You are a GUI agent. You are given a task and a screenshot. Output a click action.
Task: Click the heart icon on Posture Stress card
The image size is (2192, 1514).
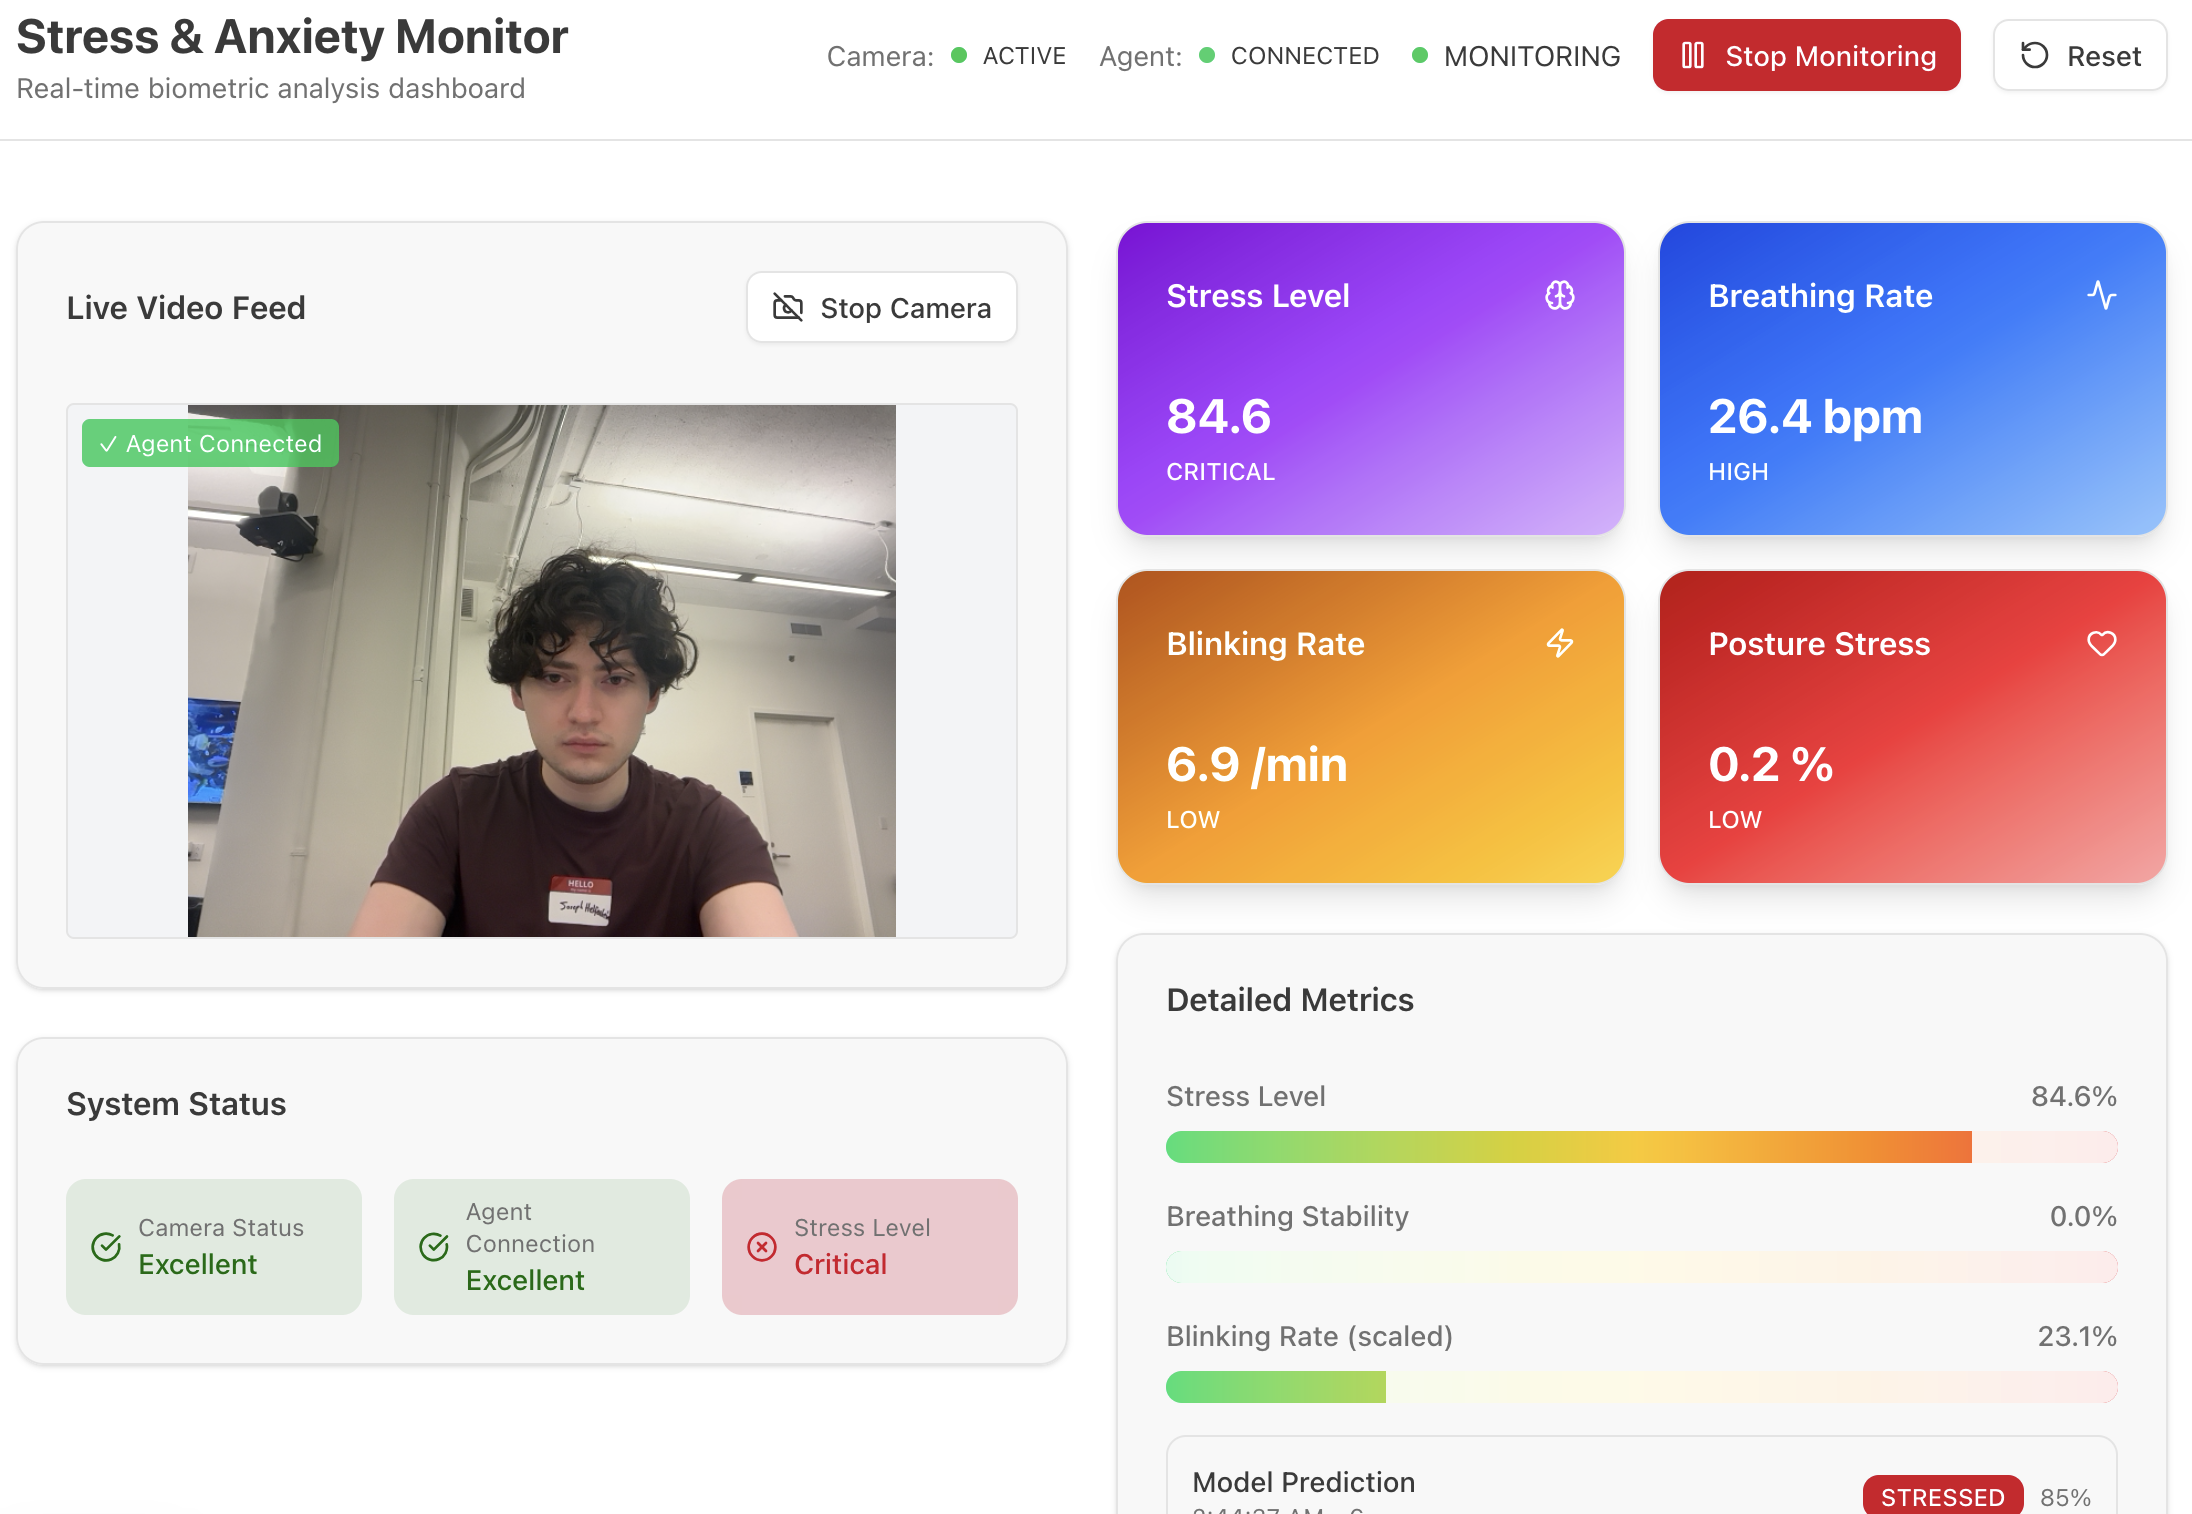tap(2101, 643)
